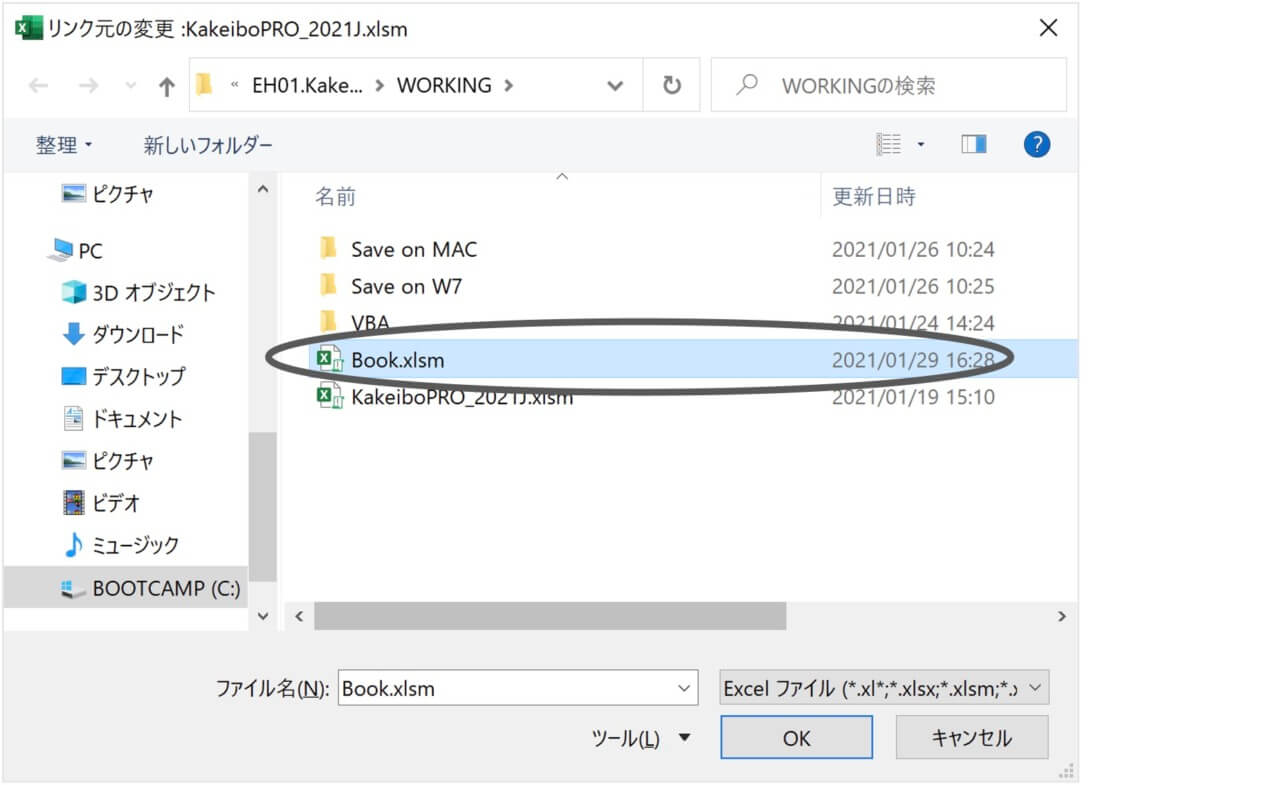Click horizontal scrollbar right arrow
Image resolution: width=1280 pixels, height=785 pixels.
point(1062,617)
